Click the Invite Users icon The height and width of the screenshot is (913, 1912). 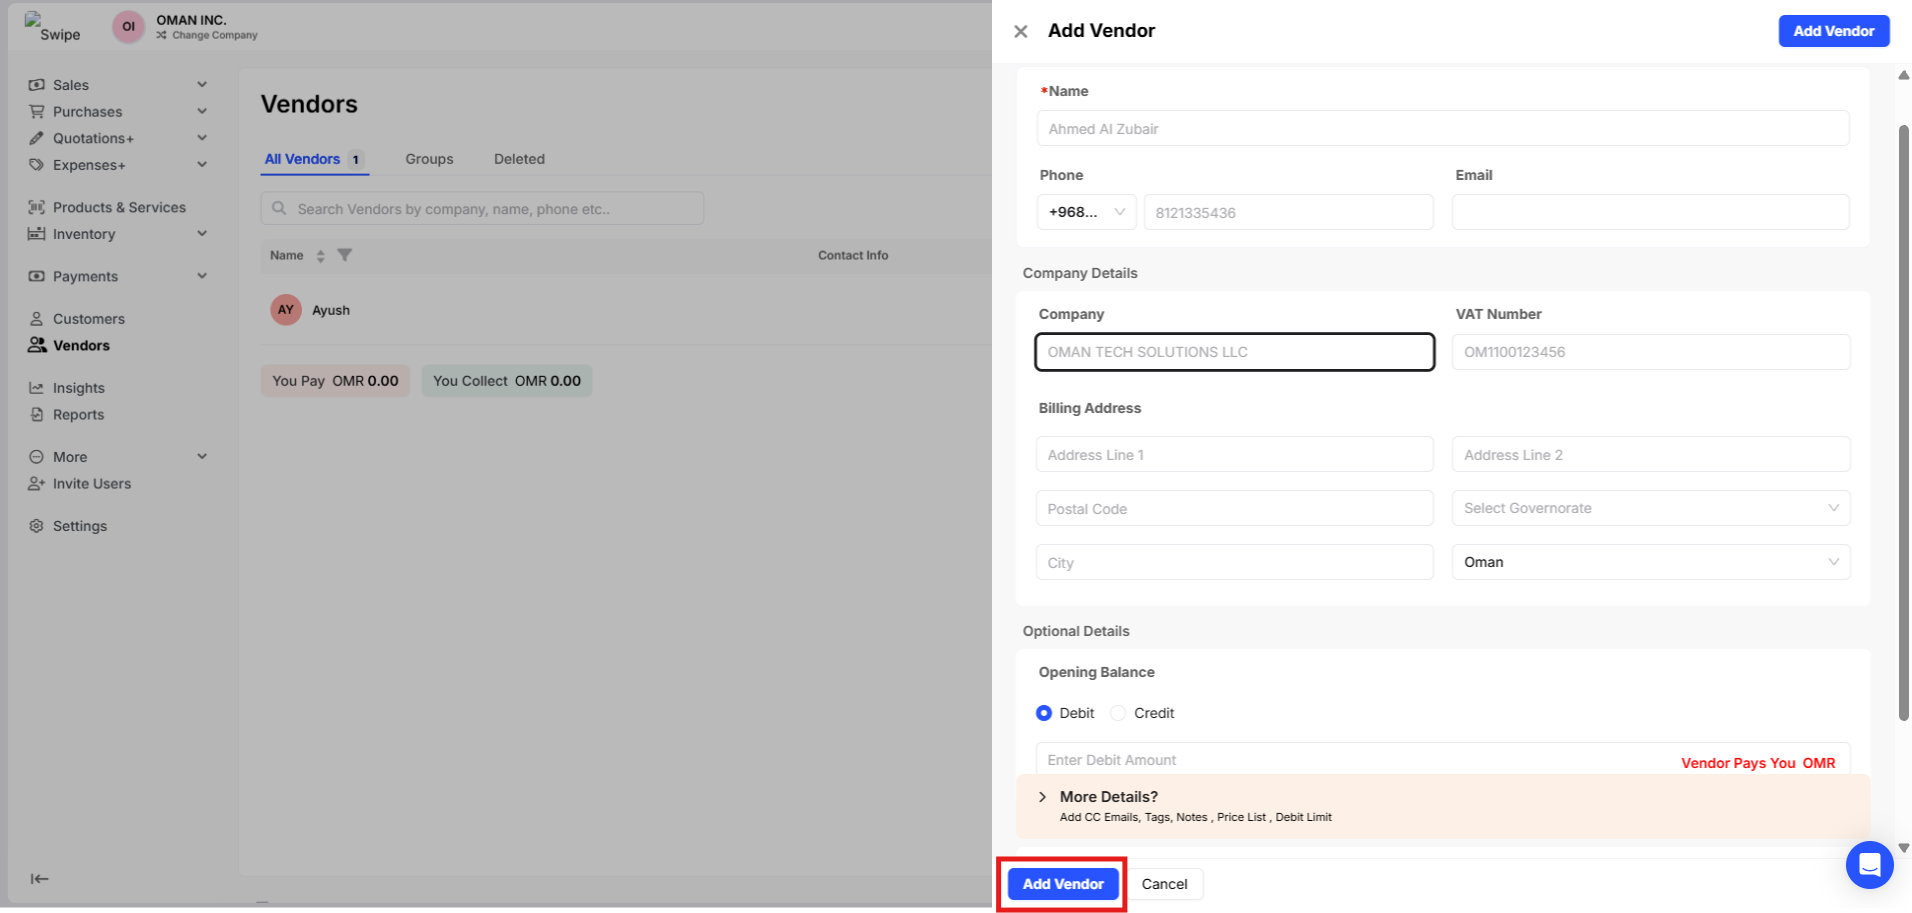(x=37, y=484)
